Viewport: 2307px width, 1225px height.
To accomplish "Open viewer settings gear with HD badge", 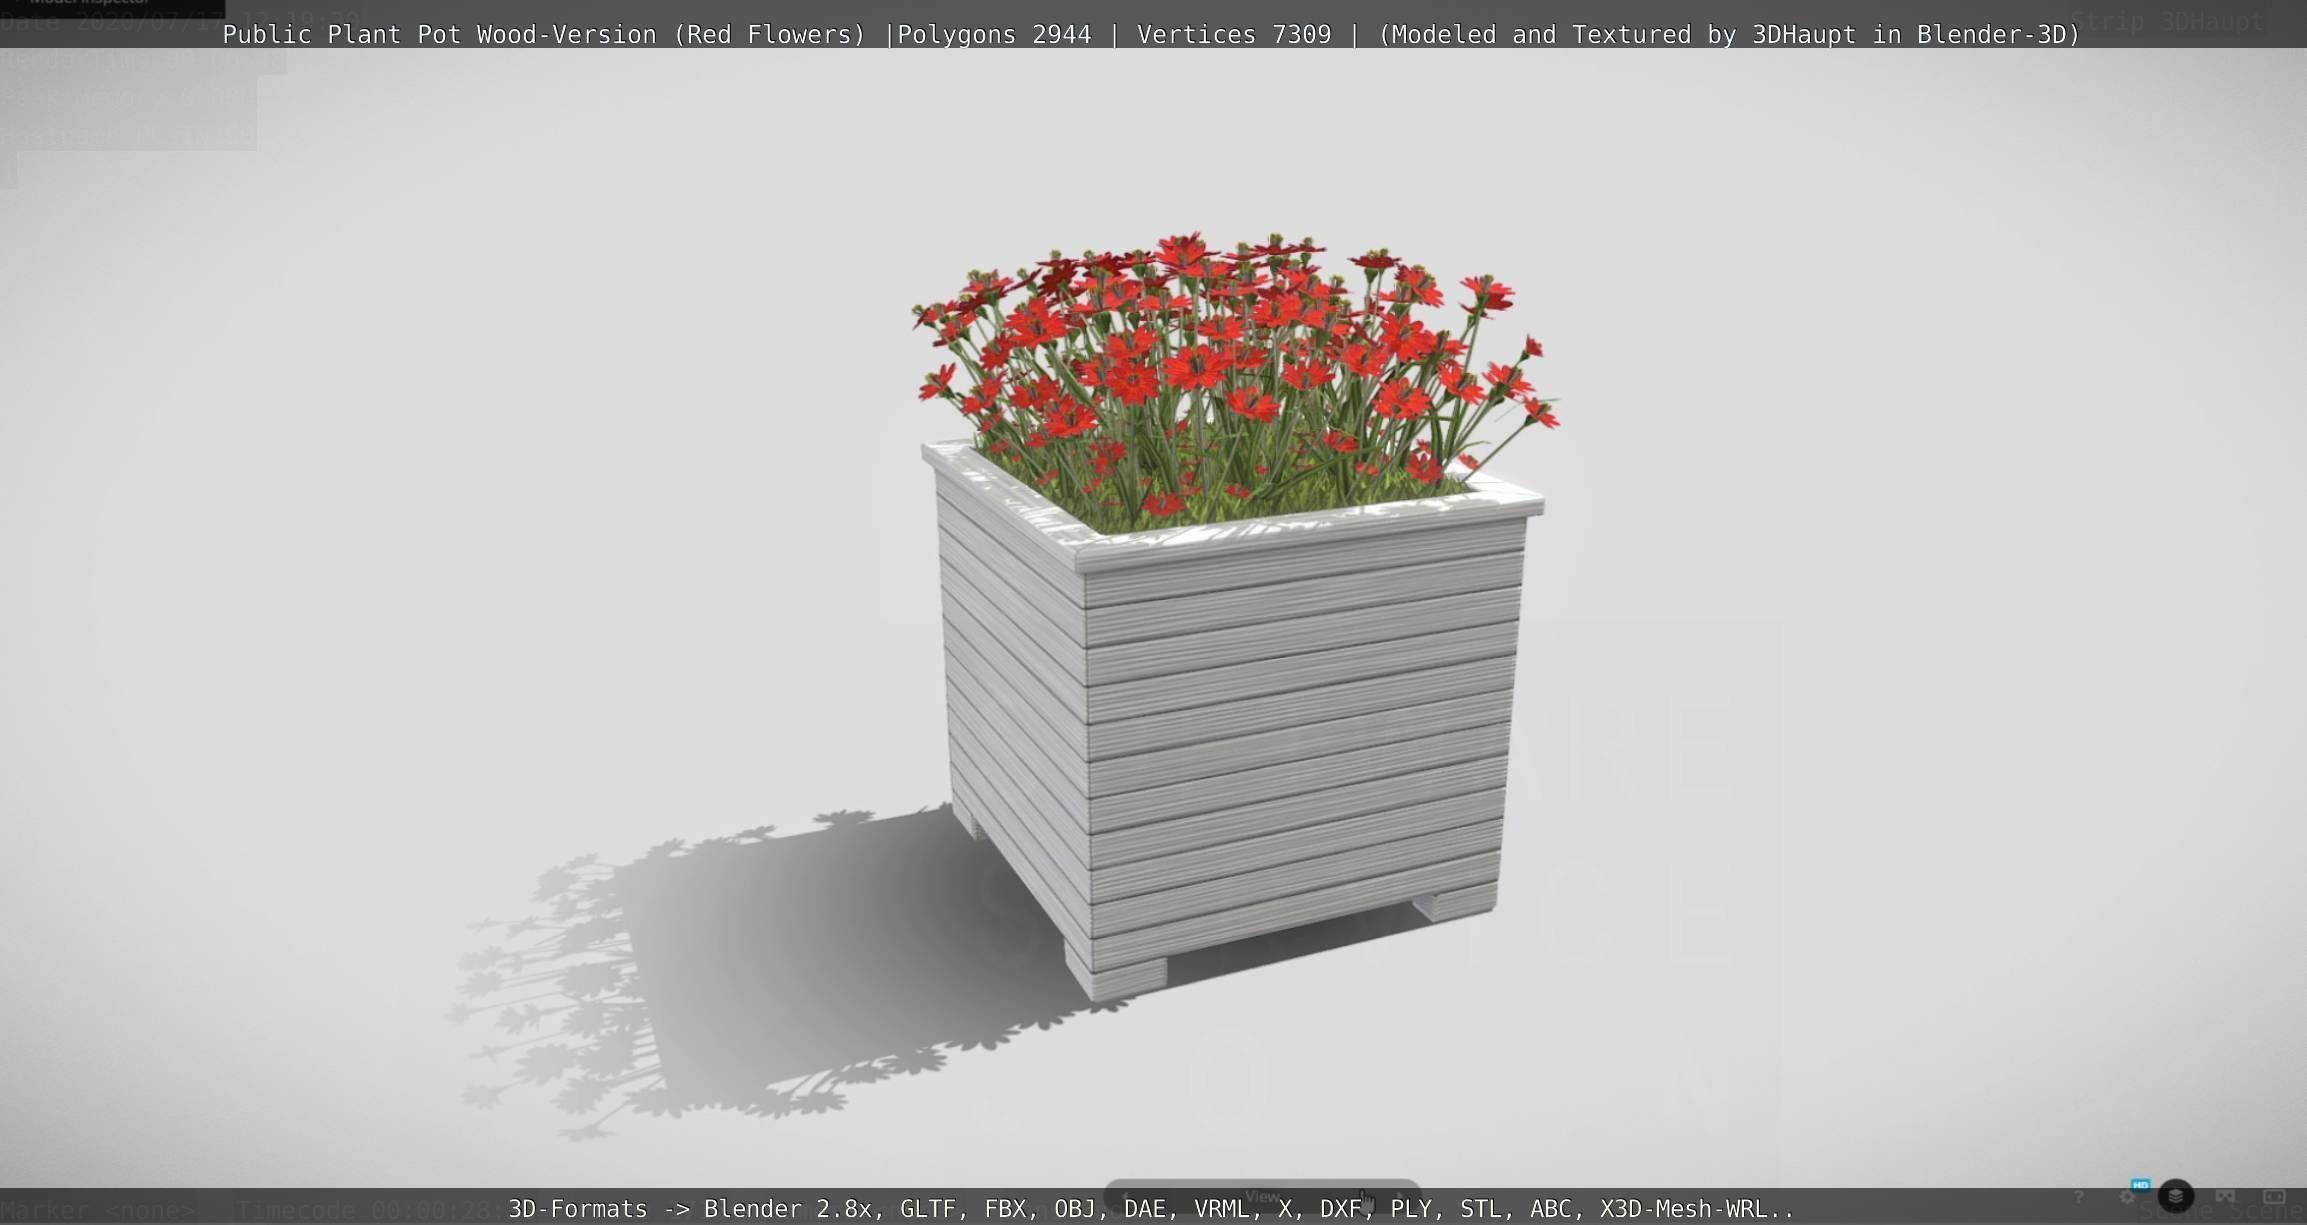I will pyautogui.click(x=2130, y=1194).
